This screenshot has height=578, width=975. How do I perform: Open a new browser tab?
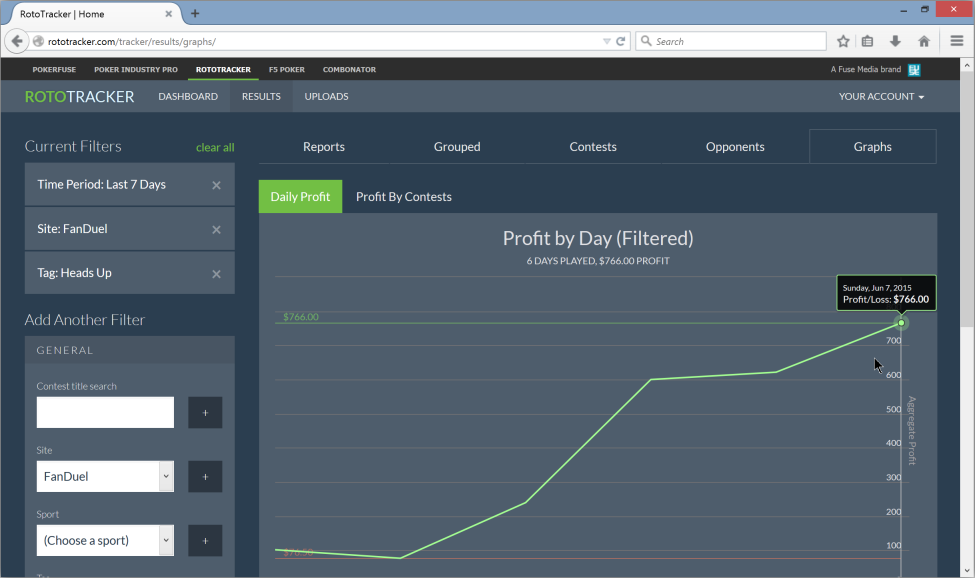[195, 14]
